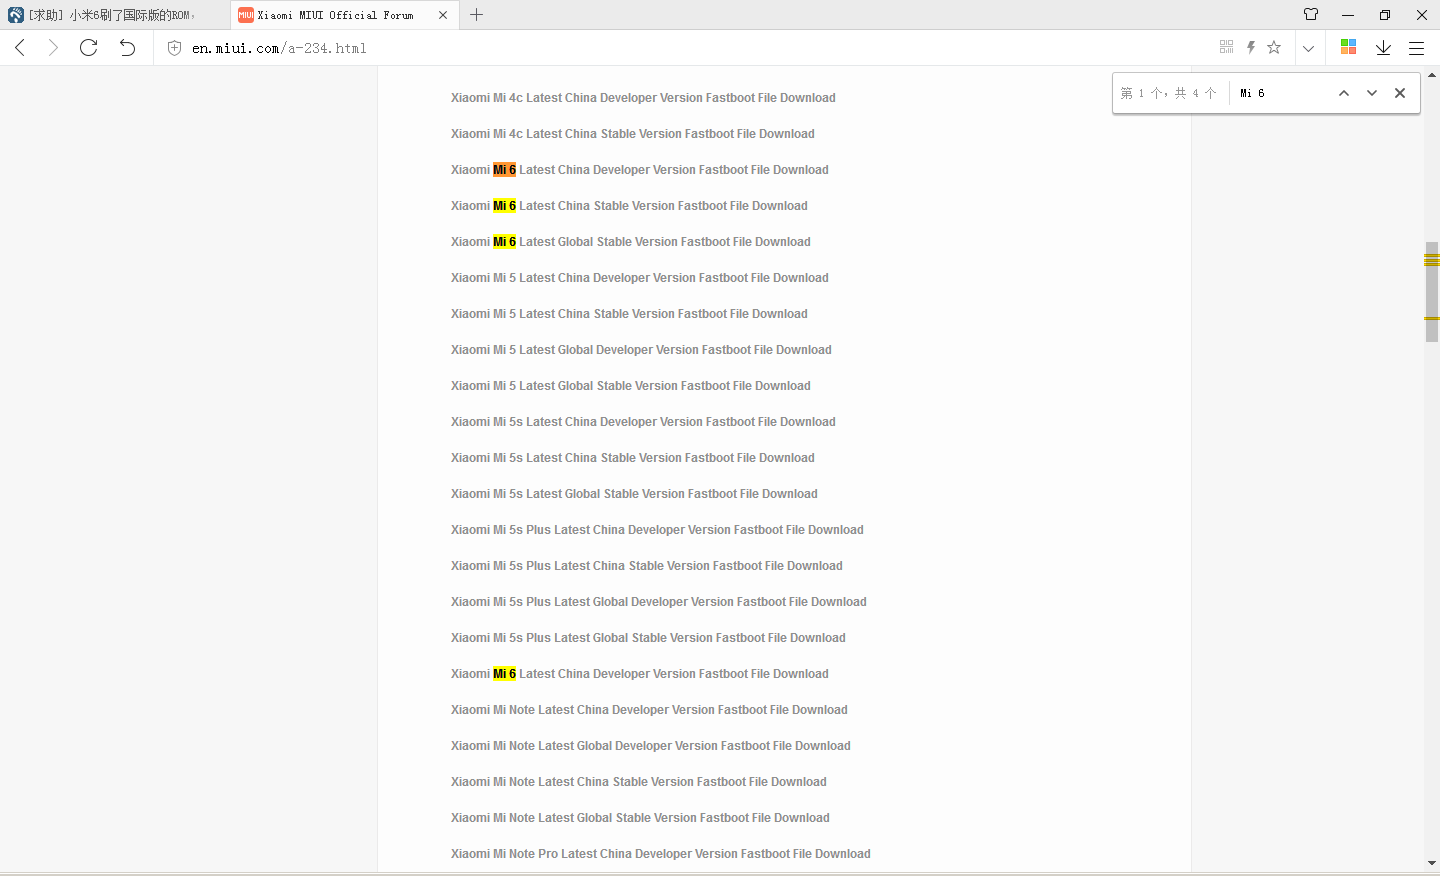Go forward to the next page
1440x876 pixels.
53,47
